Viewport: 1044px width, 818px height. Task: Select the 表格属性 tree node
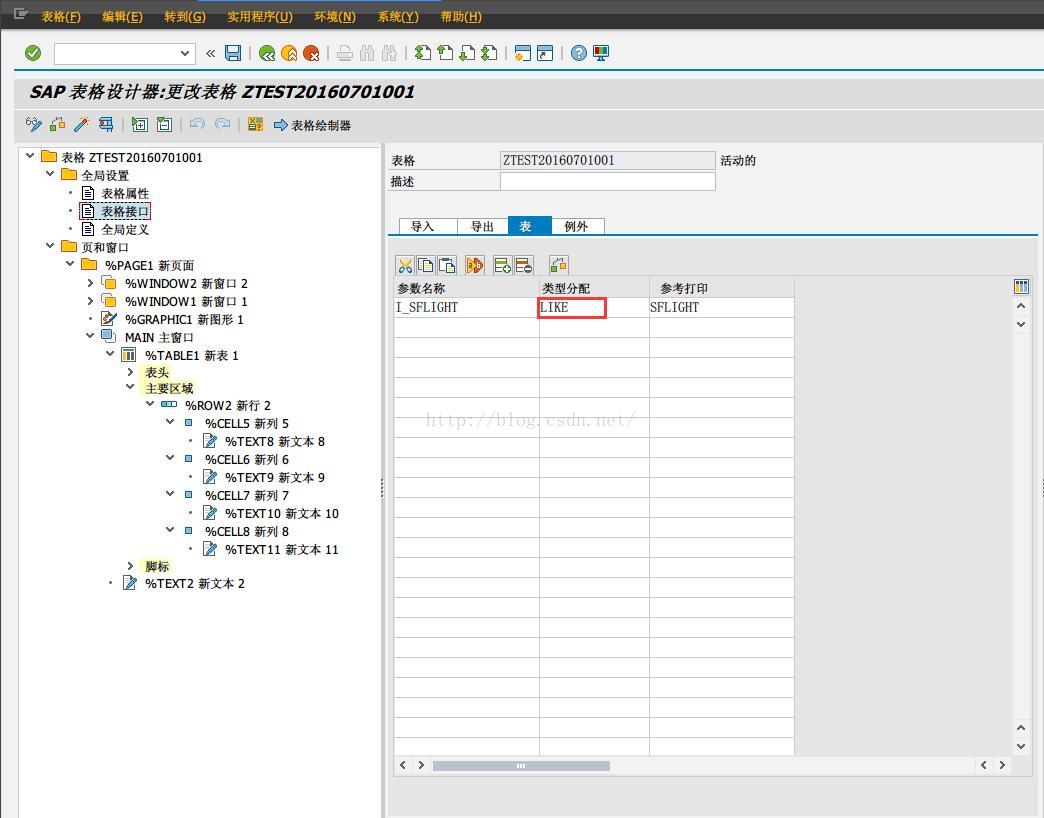(x=125, y=193)
